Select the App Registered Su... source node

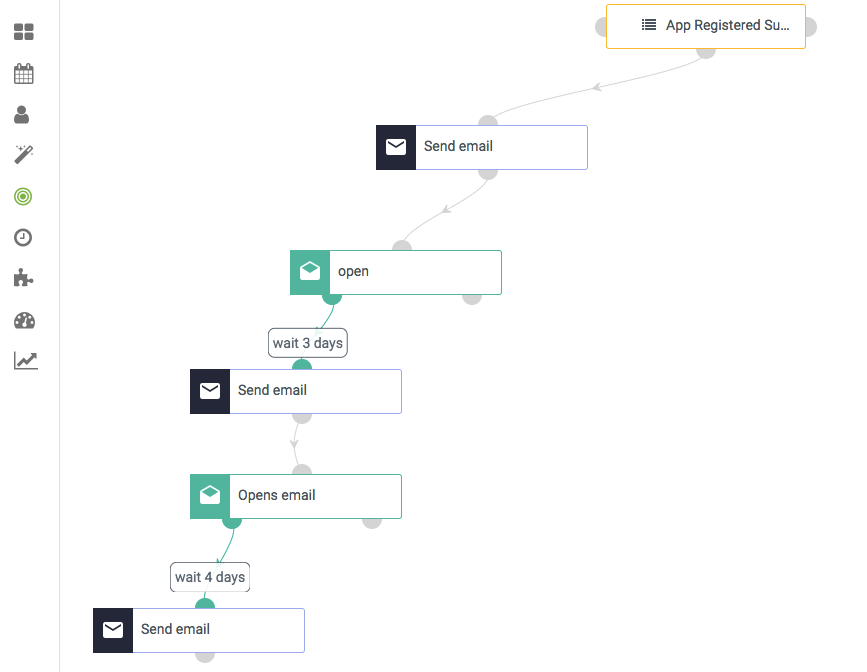point(706,27)
